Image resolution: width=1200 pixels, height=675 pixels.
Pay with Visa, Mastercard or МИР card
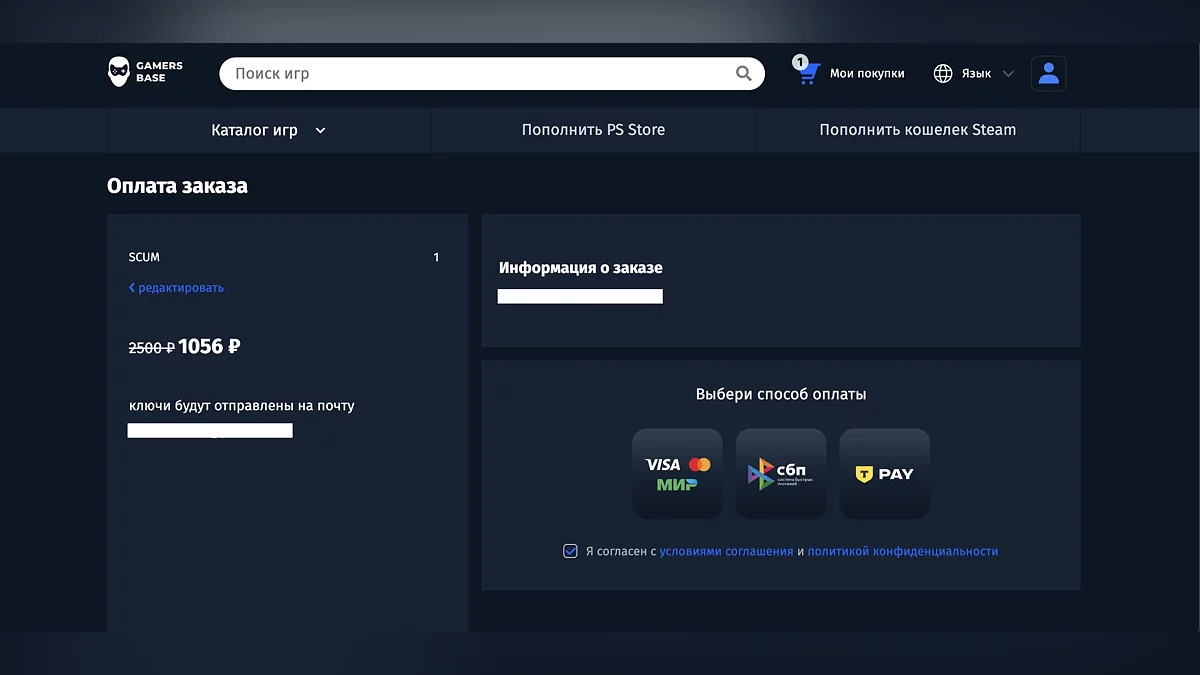(x=677, y=474)
